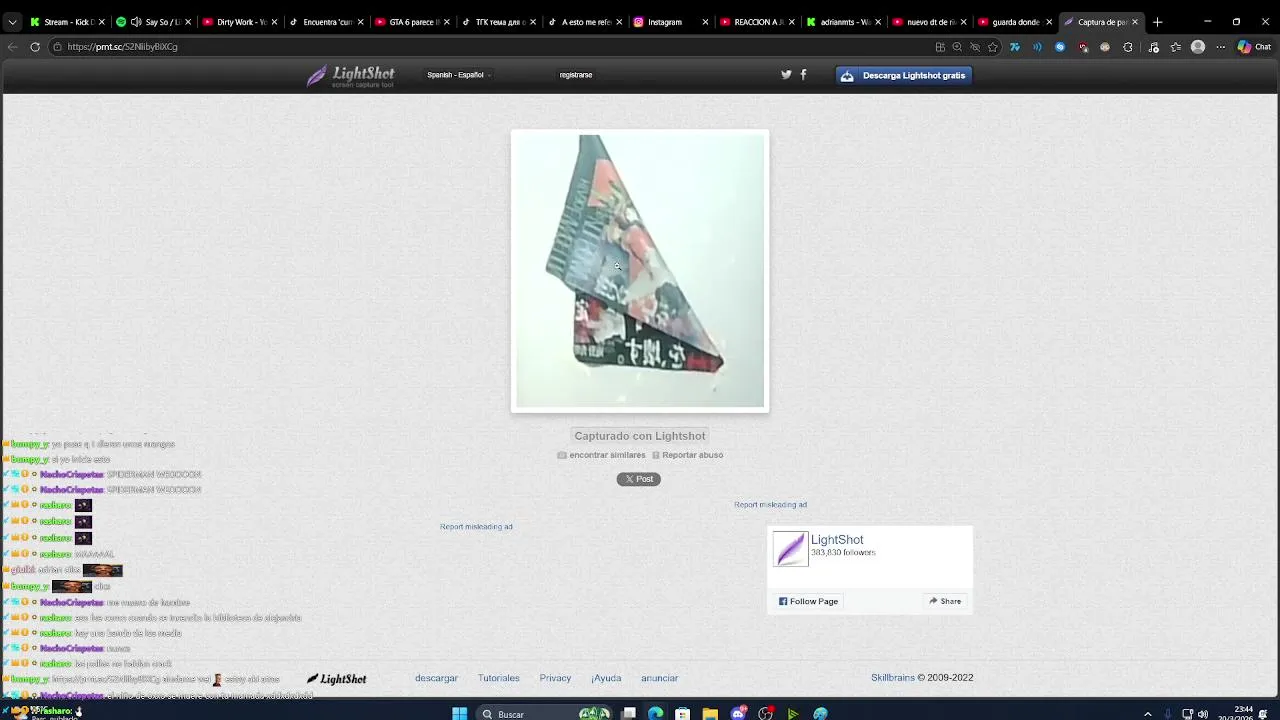The height and width of the screenshot is (720, 1280).
Task: Open Task View on the taskbar
Action: [629, 714]
